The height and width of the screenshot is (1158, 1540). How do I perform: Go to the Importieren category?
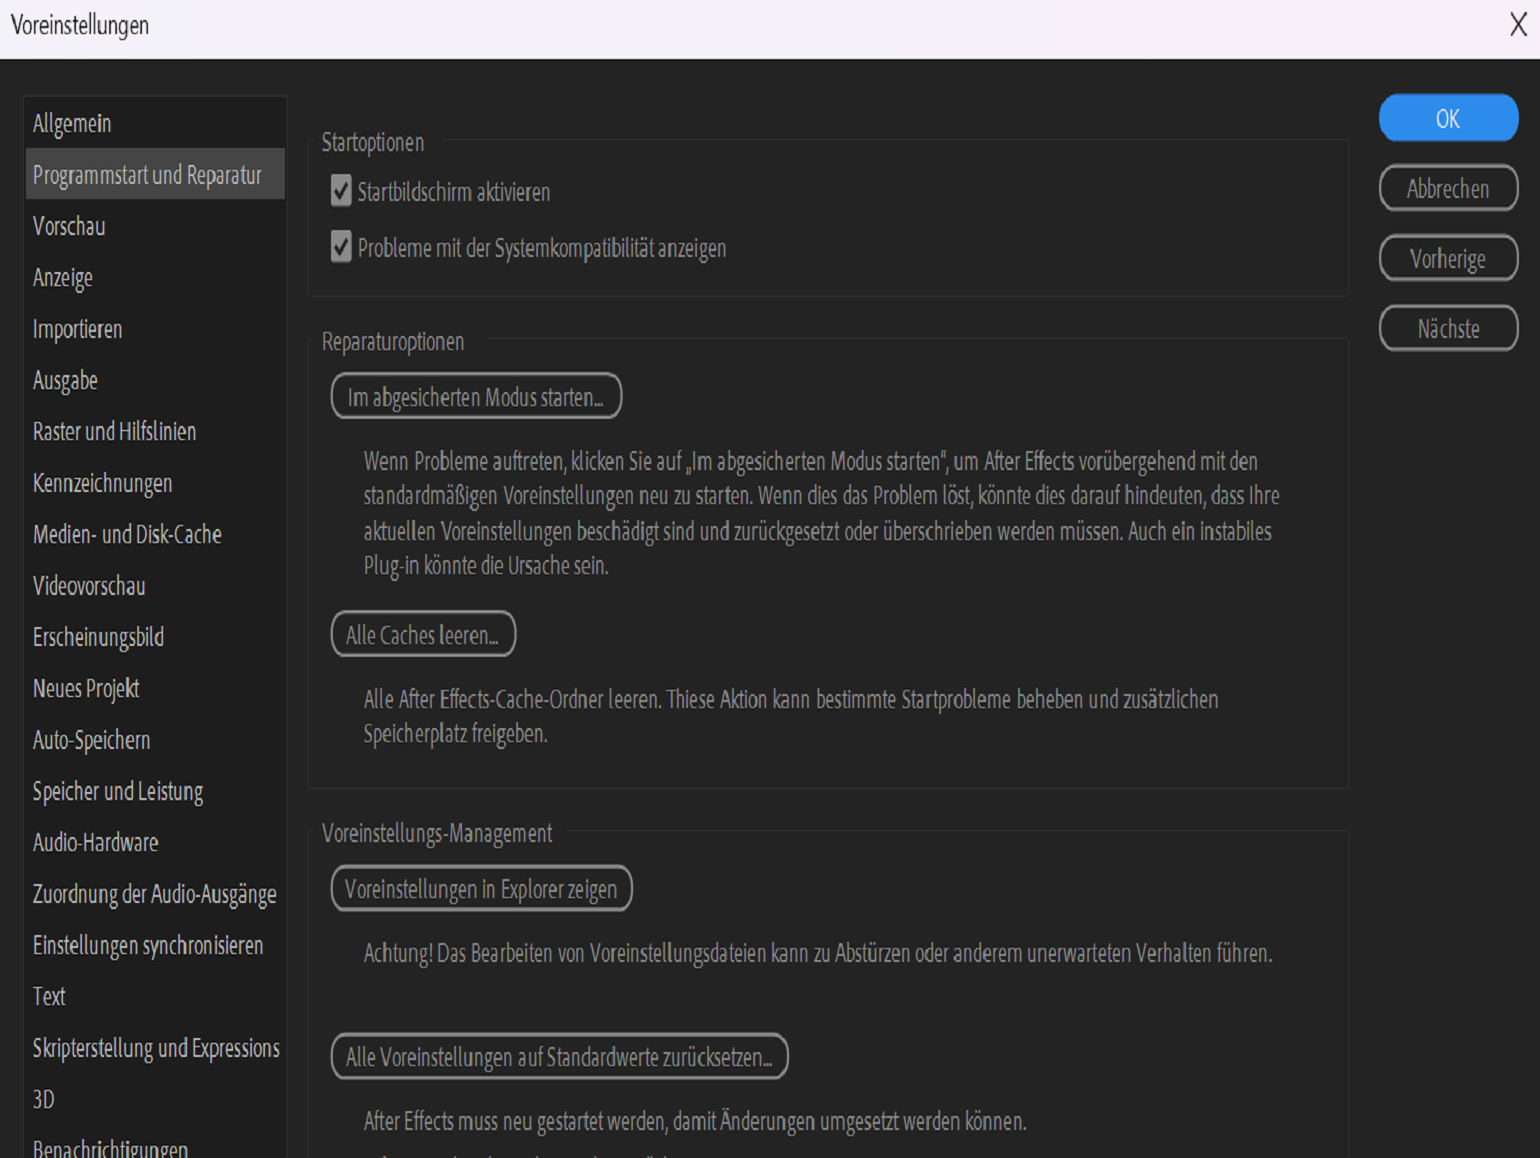tap(155, 329)
